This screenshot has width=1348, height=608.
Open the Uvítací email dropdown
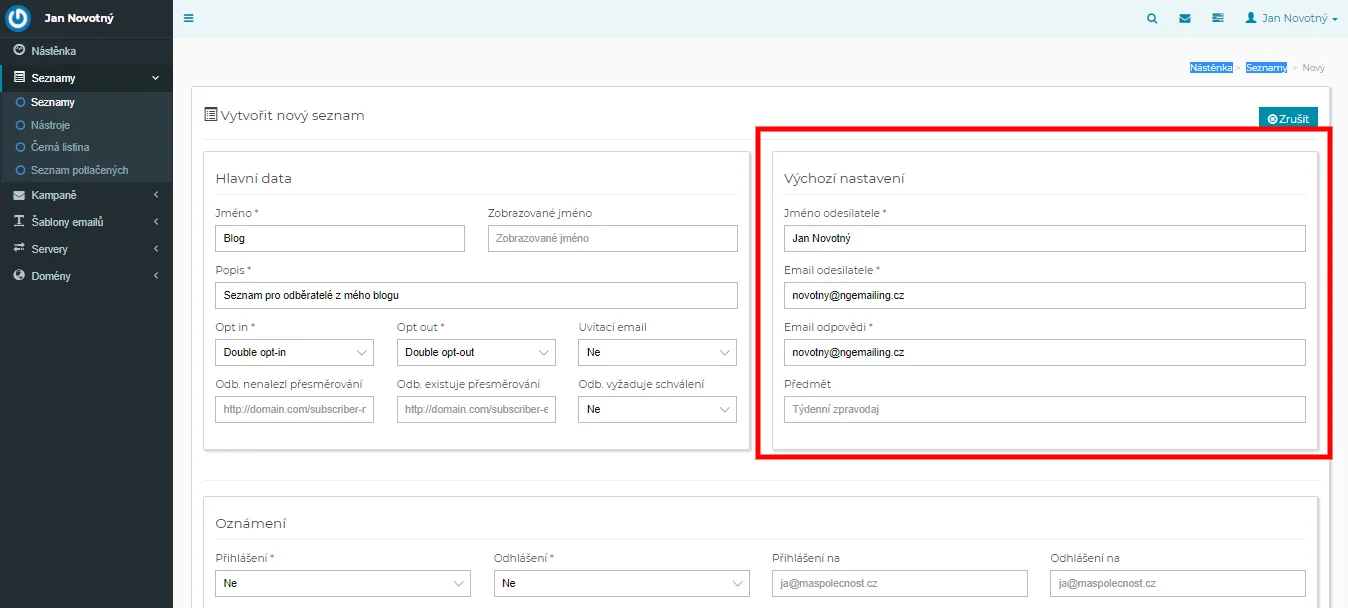coord(657,352)
